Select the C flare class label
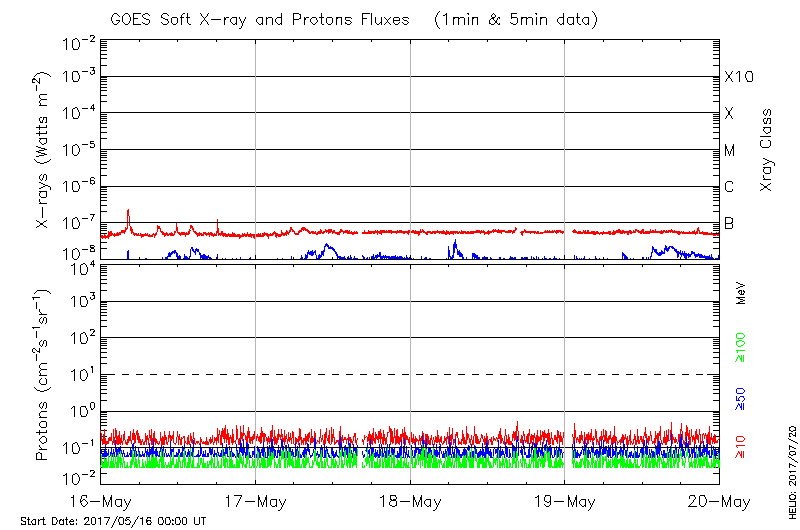The image size is (800, 530). pos(729,186)
